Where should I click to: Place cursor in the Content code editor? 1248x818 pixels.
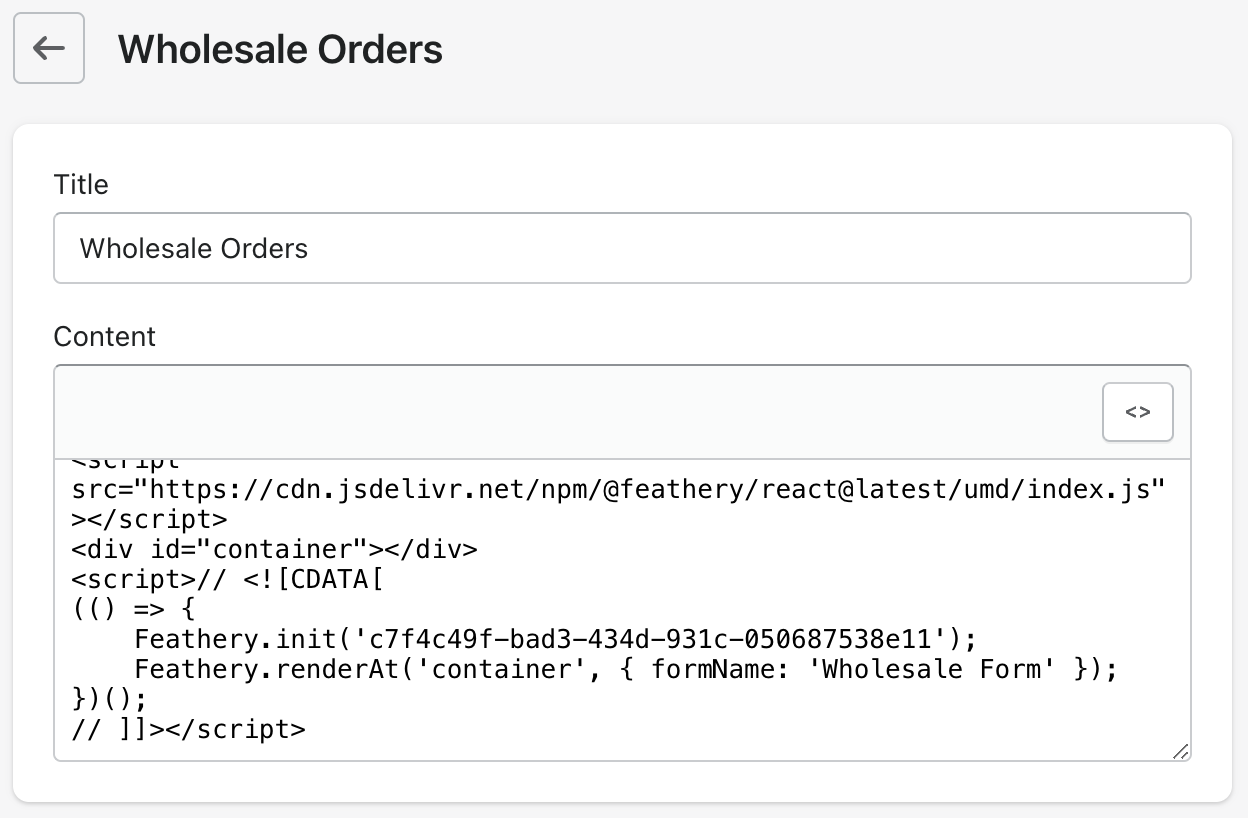click(x=620, y=608)
